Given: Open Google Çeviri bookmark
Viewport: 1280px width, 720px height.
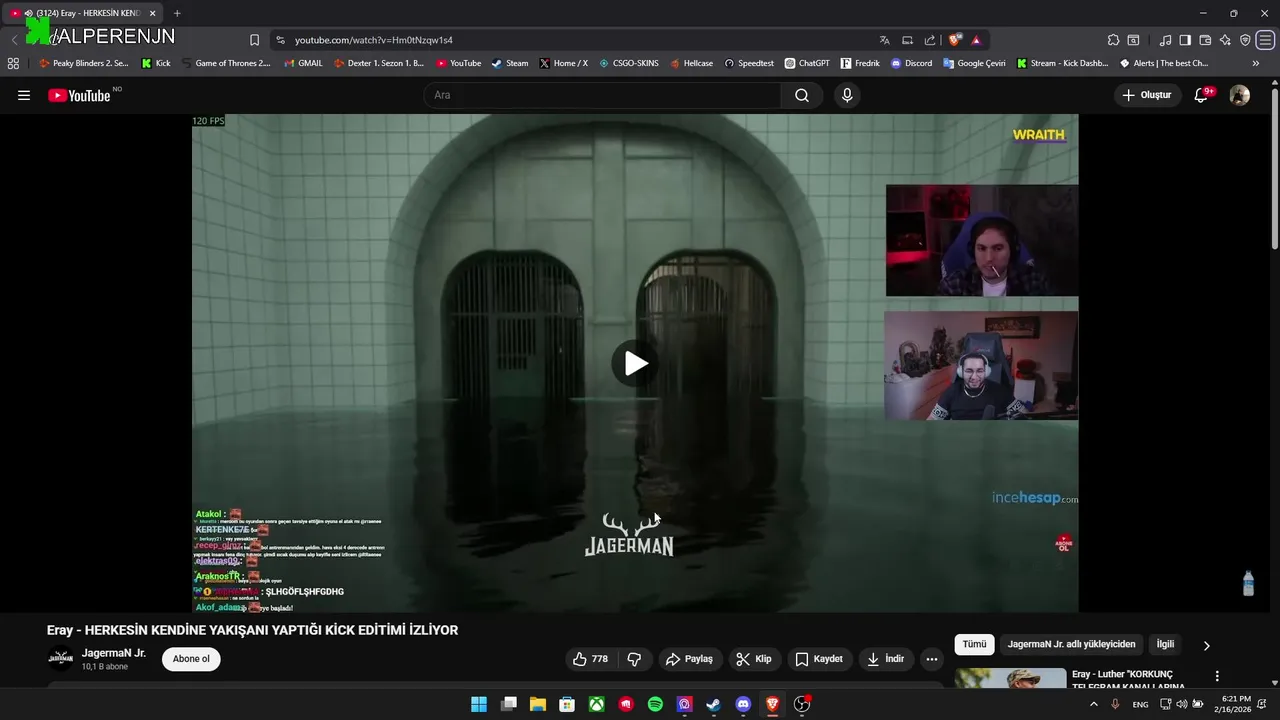Looking at the screenshot, I should 974,63.
